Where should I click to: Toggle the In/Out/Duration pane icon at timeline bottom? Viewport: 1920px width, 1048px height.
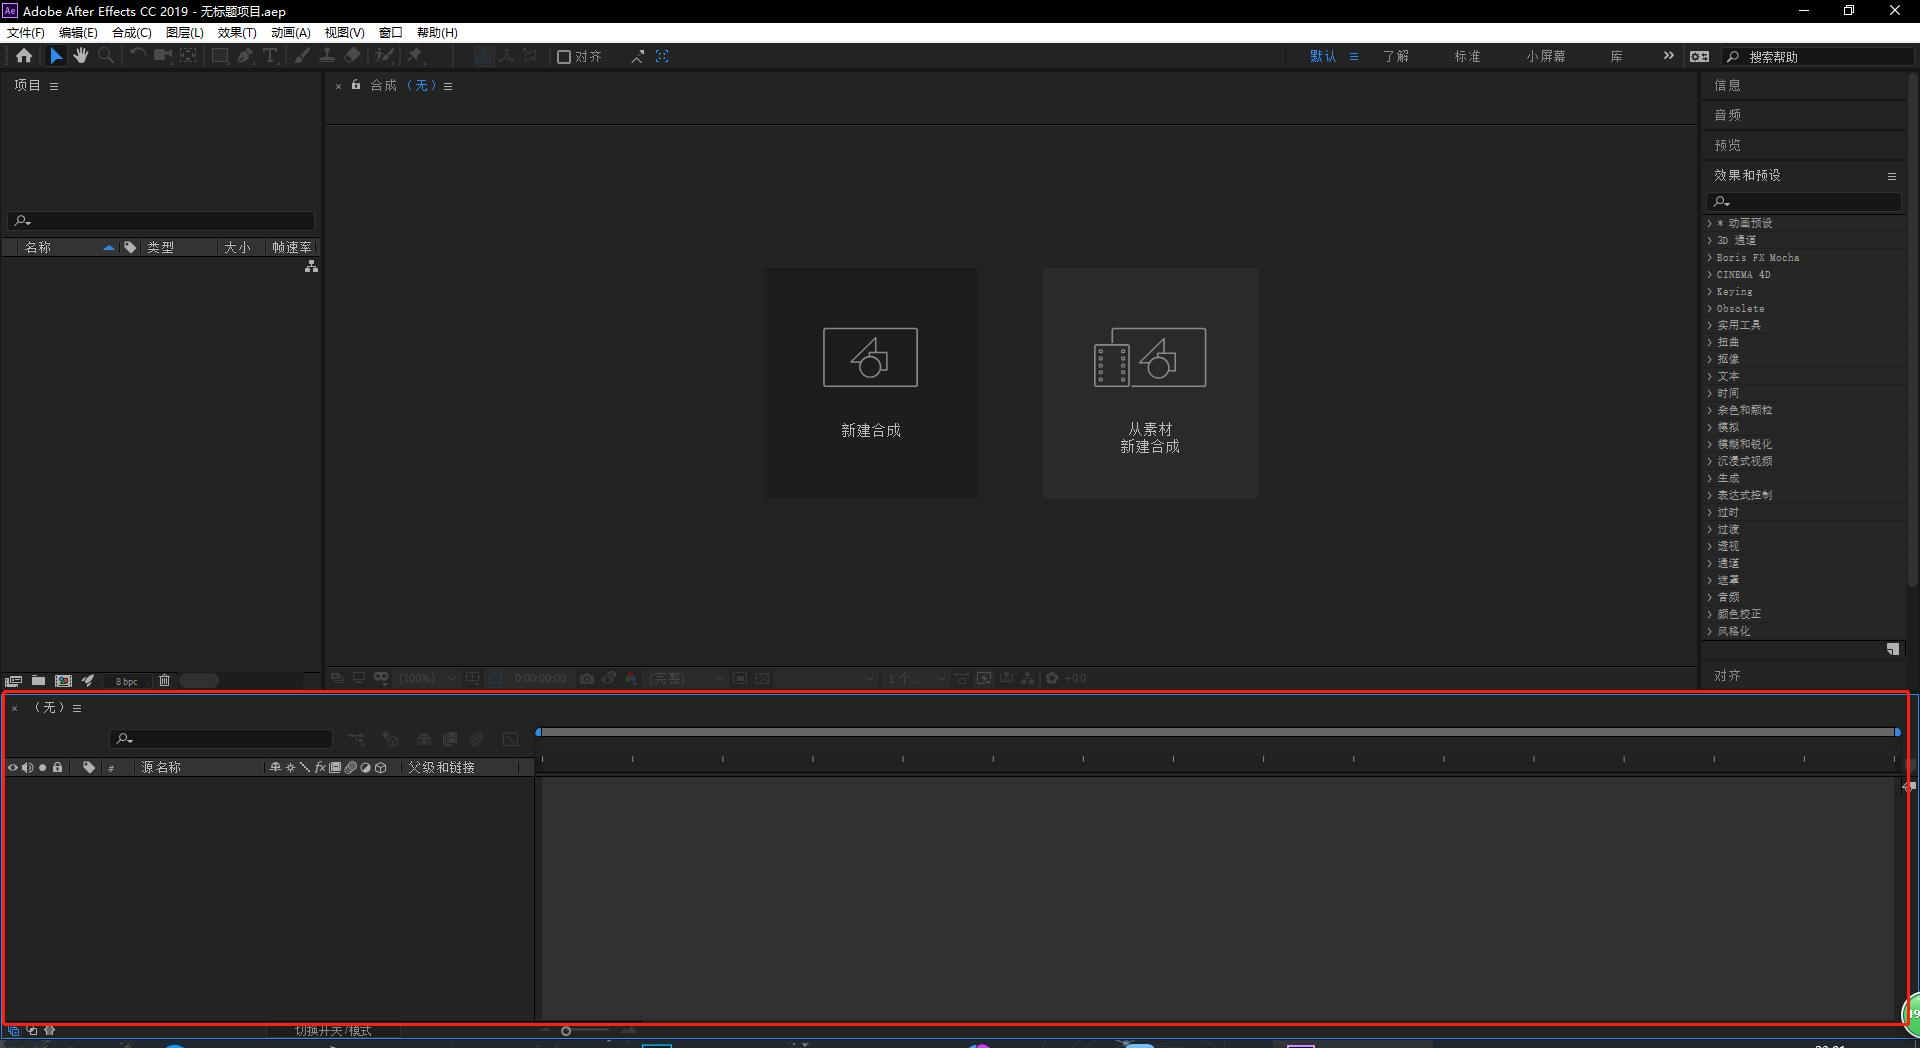50,1030
